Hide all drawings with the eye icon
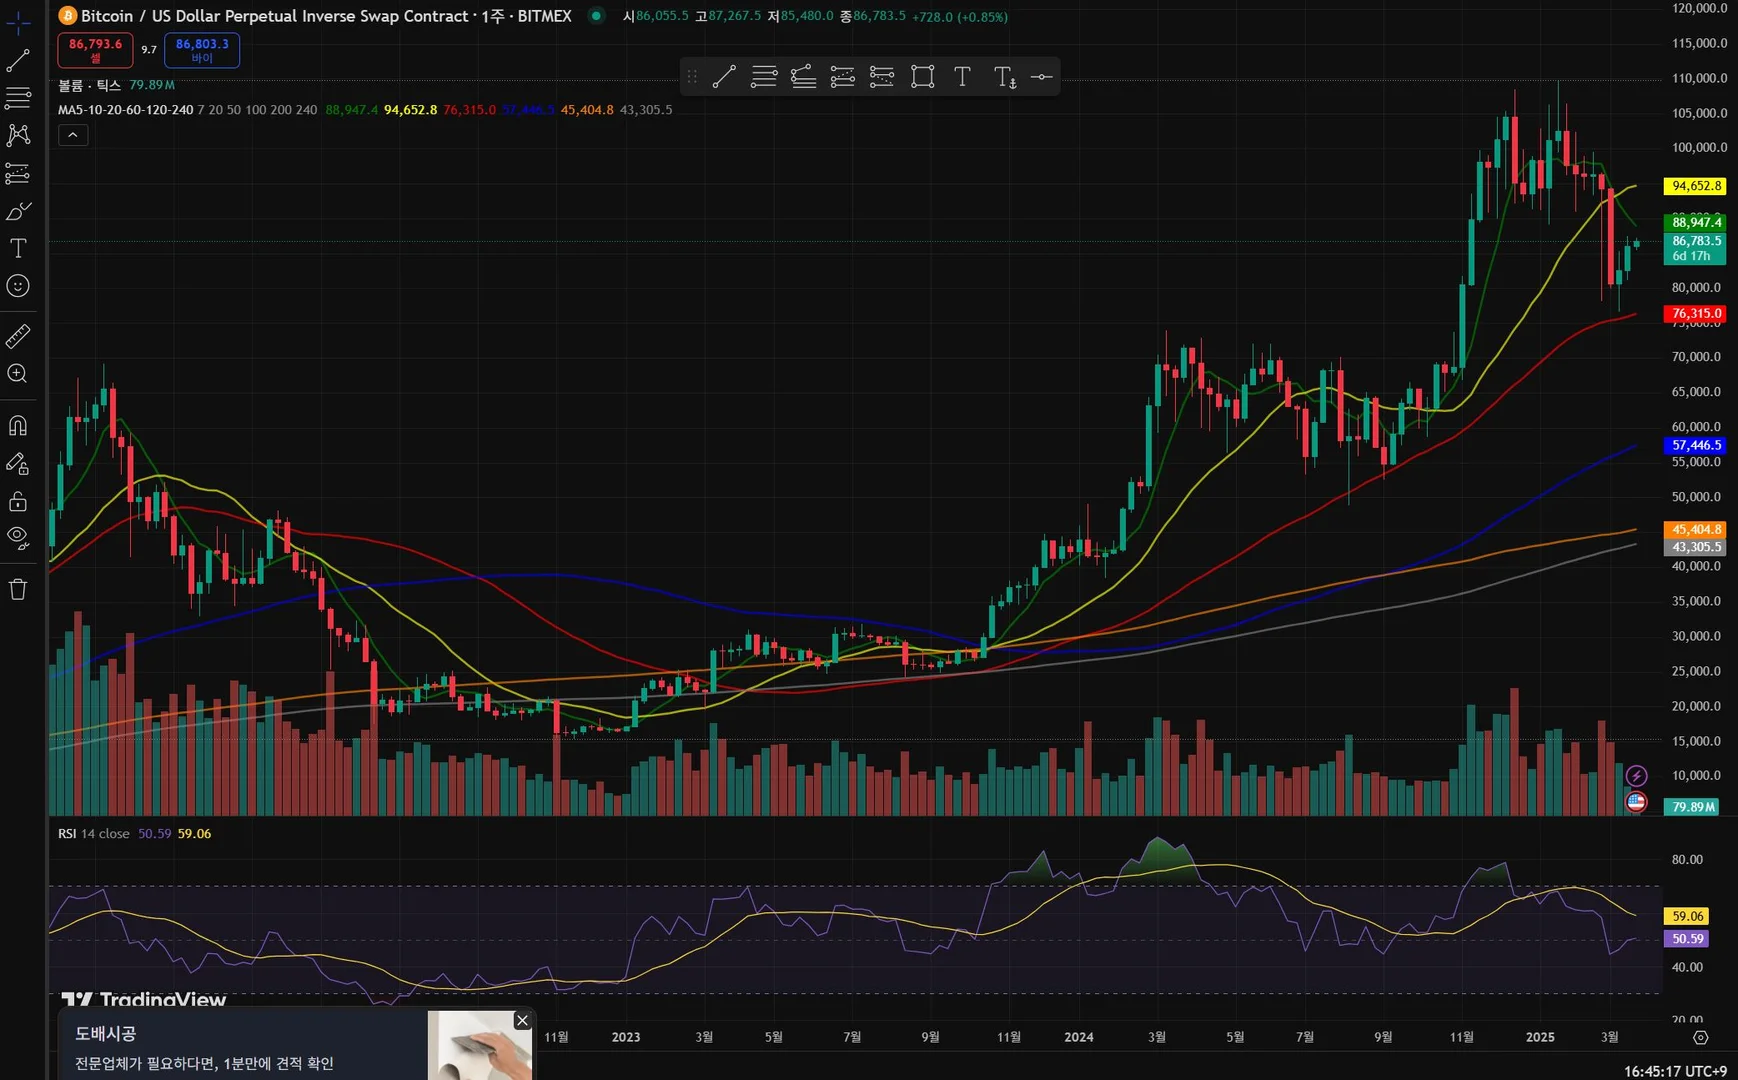The image size is (1738, 1080). (18, 538)
